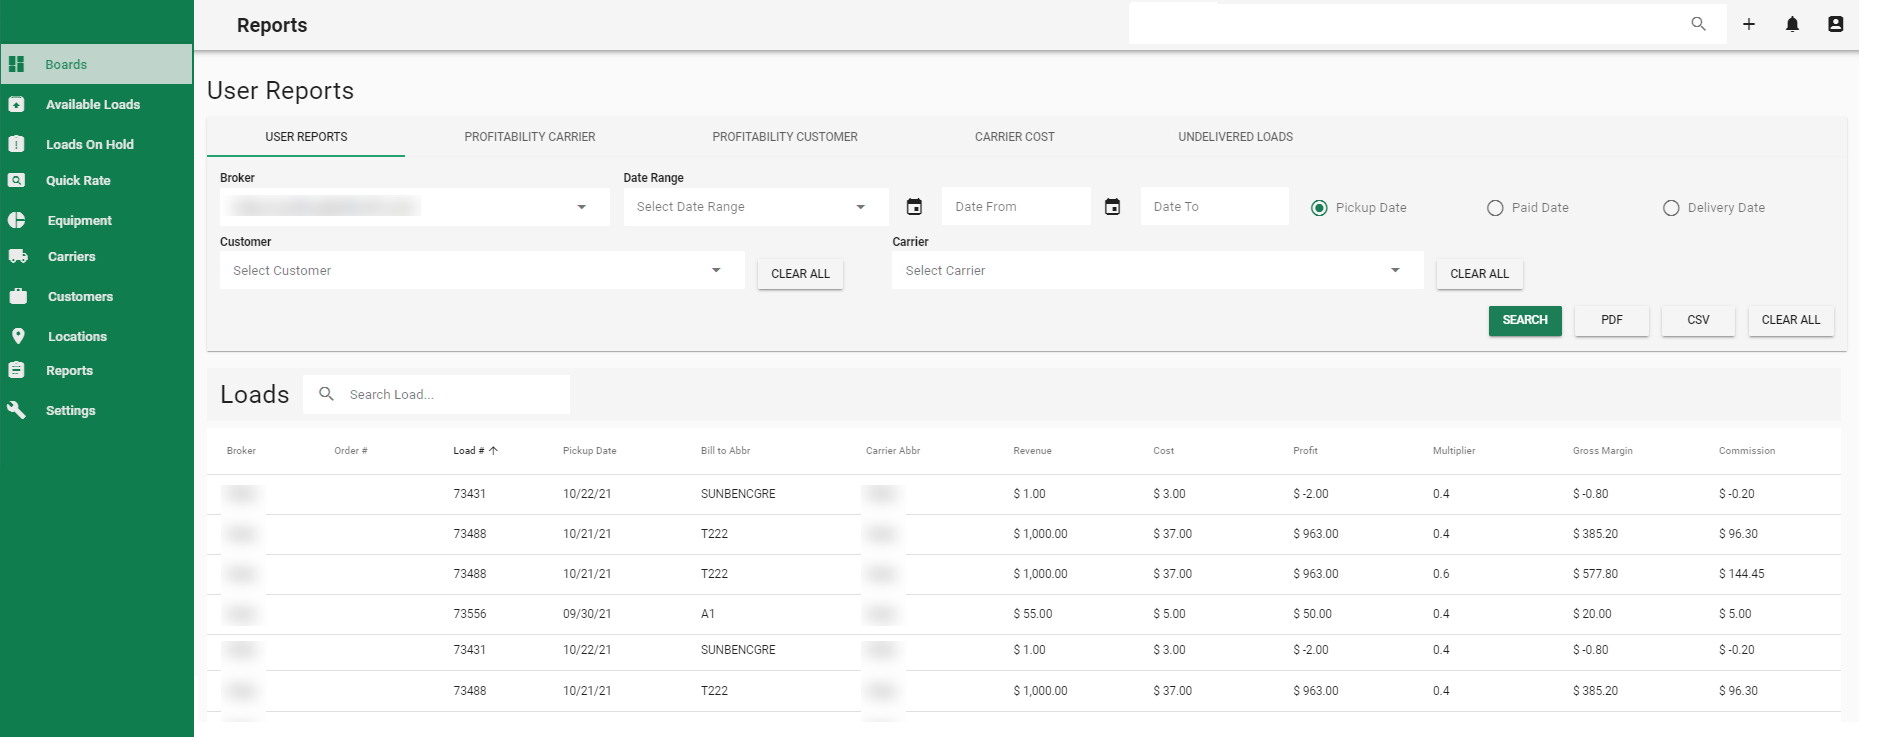The image size is (1894, 737).
Task: Open the Select Carrier dropdown
Action: coord(1158,270)
